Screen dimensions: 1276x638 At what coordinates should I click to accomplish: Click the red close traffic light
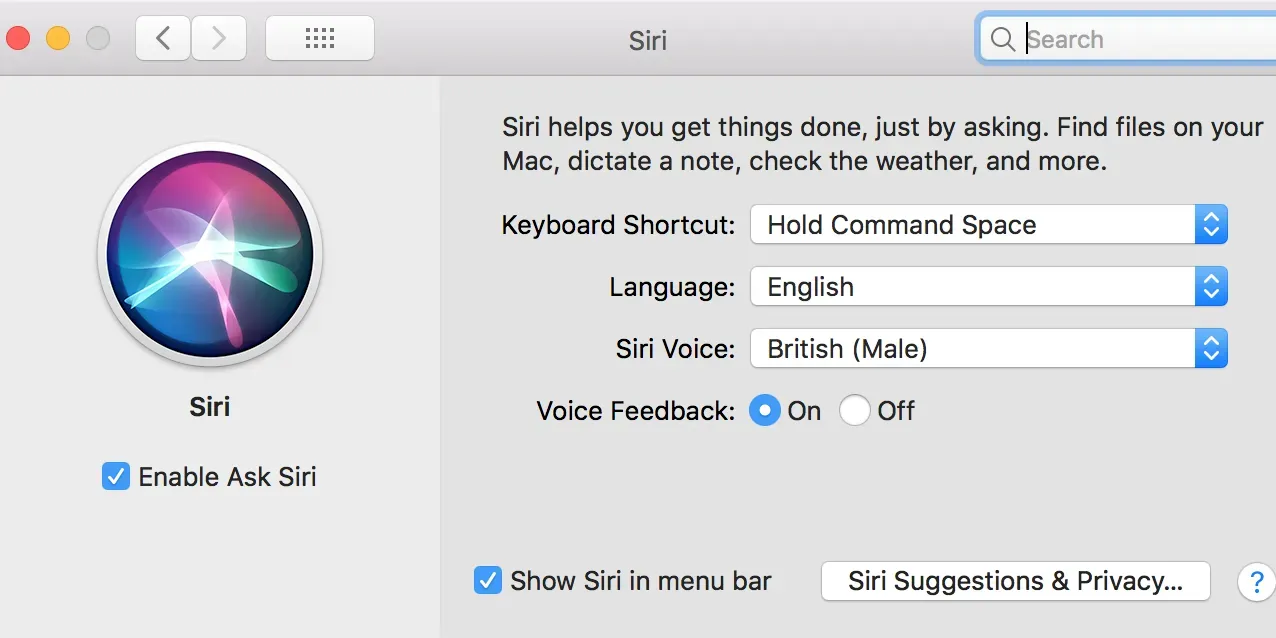pyautogui.click(x=19, y=38)
